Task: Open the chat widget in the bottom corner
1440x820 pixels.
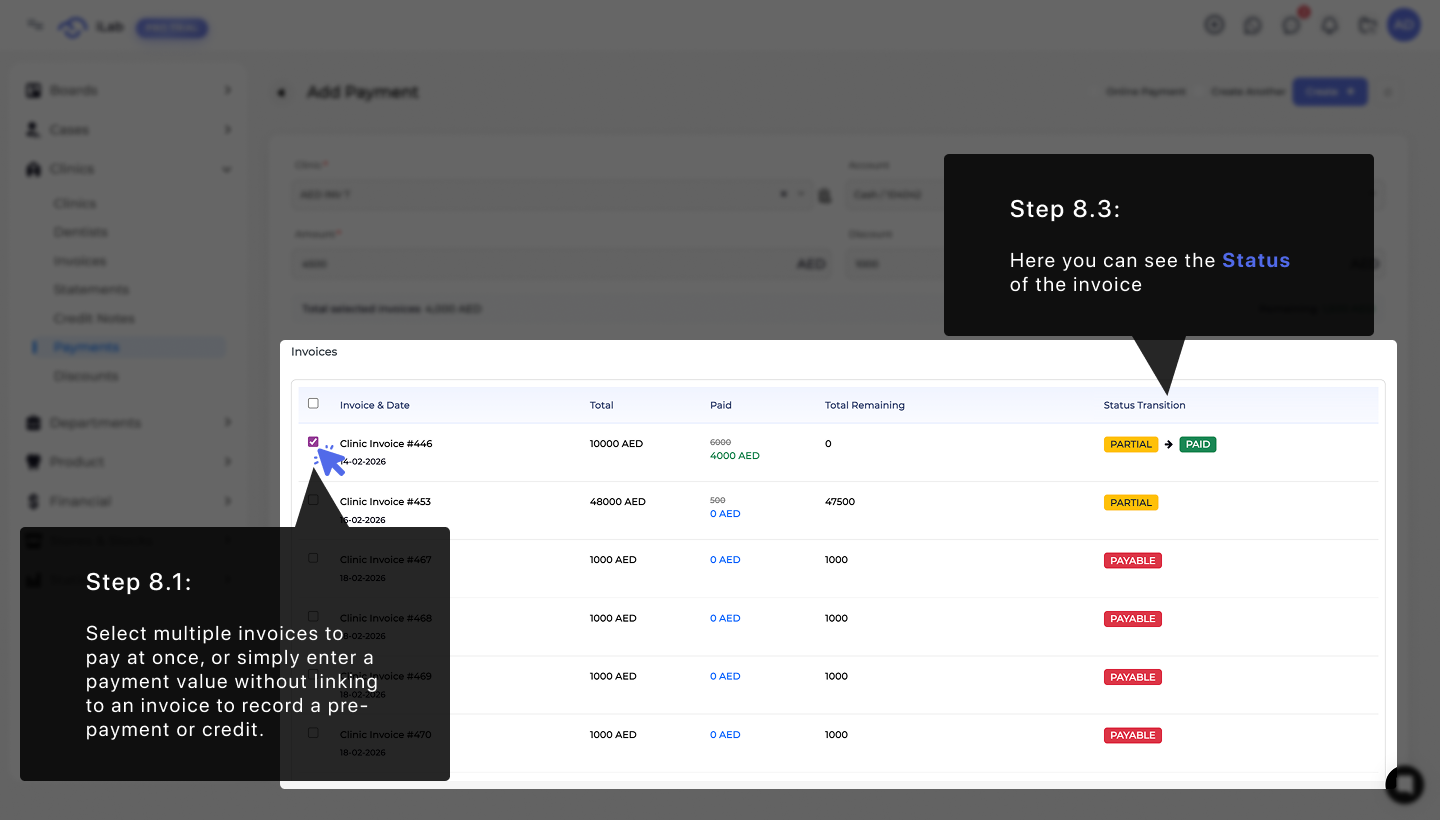Action: (1404, 784)
